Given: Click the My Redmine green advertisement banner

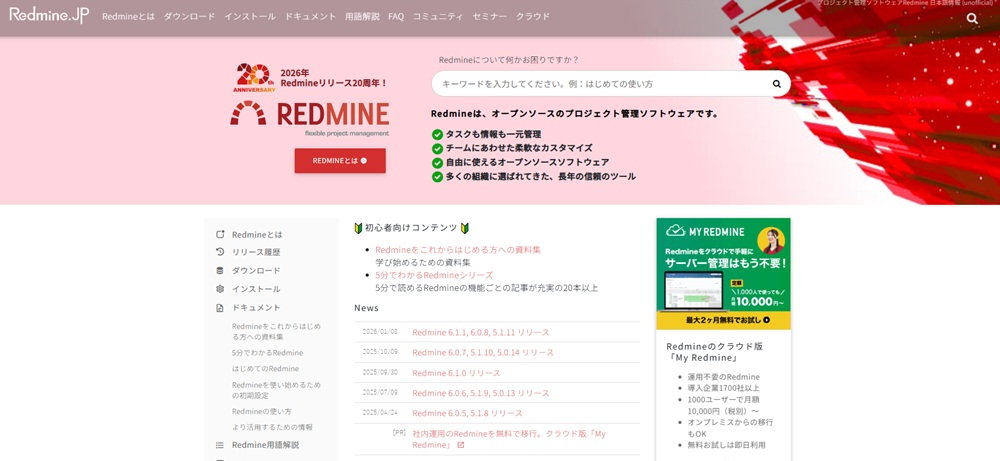Looking at the screenshot, I should click(723, 274).
